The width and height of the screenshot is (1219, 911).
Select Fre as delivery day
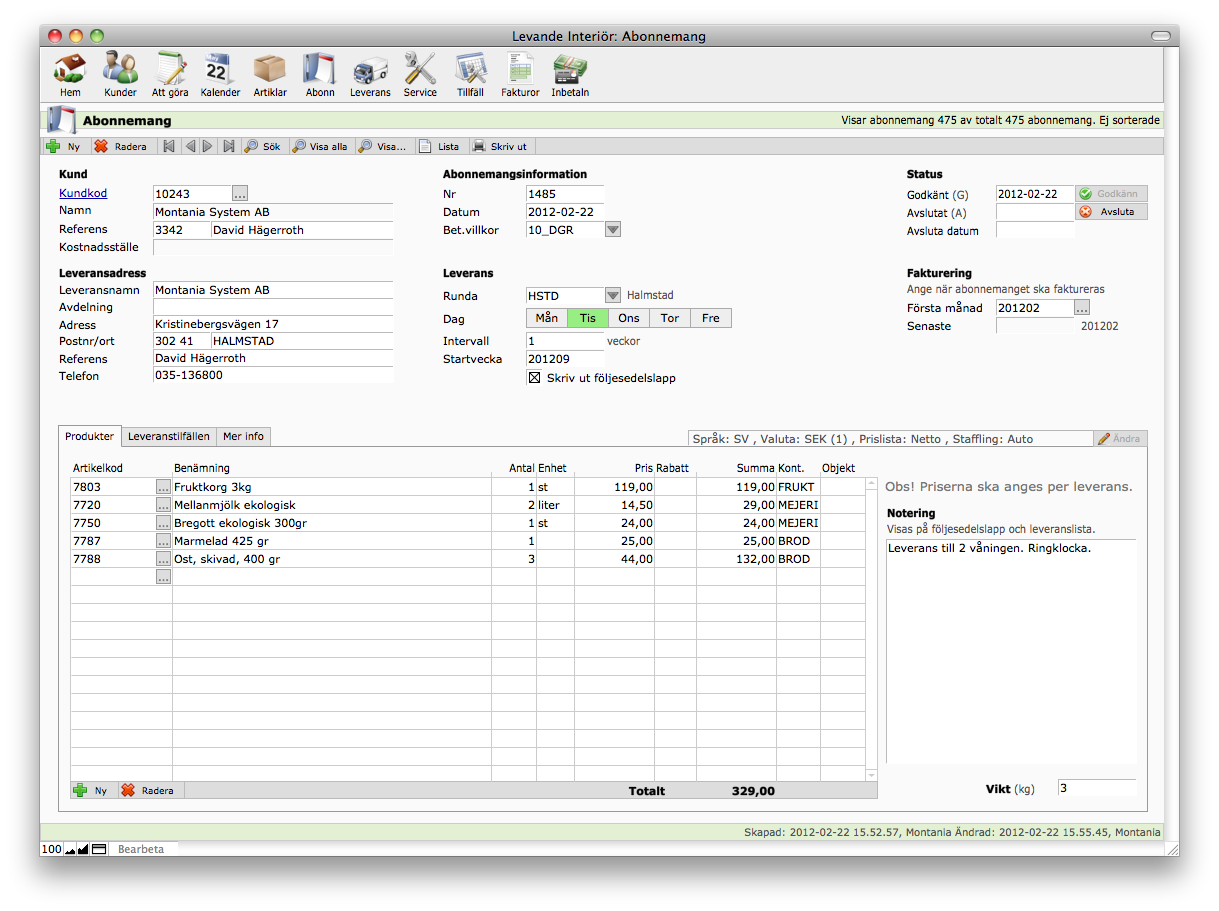pyautogui.click(x=710, y=318)
